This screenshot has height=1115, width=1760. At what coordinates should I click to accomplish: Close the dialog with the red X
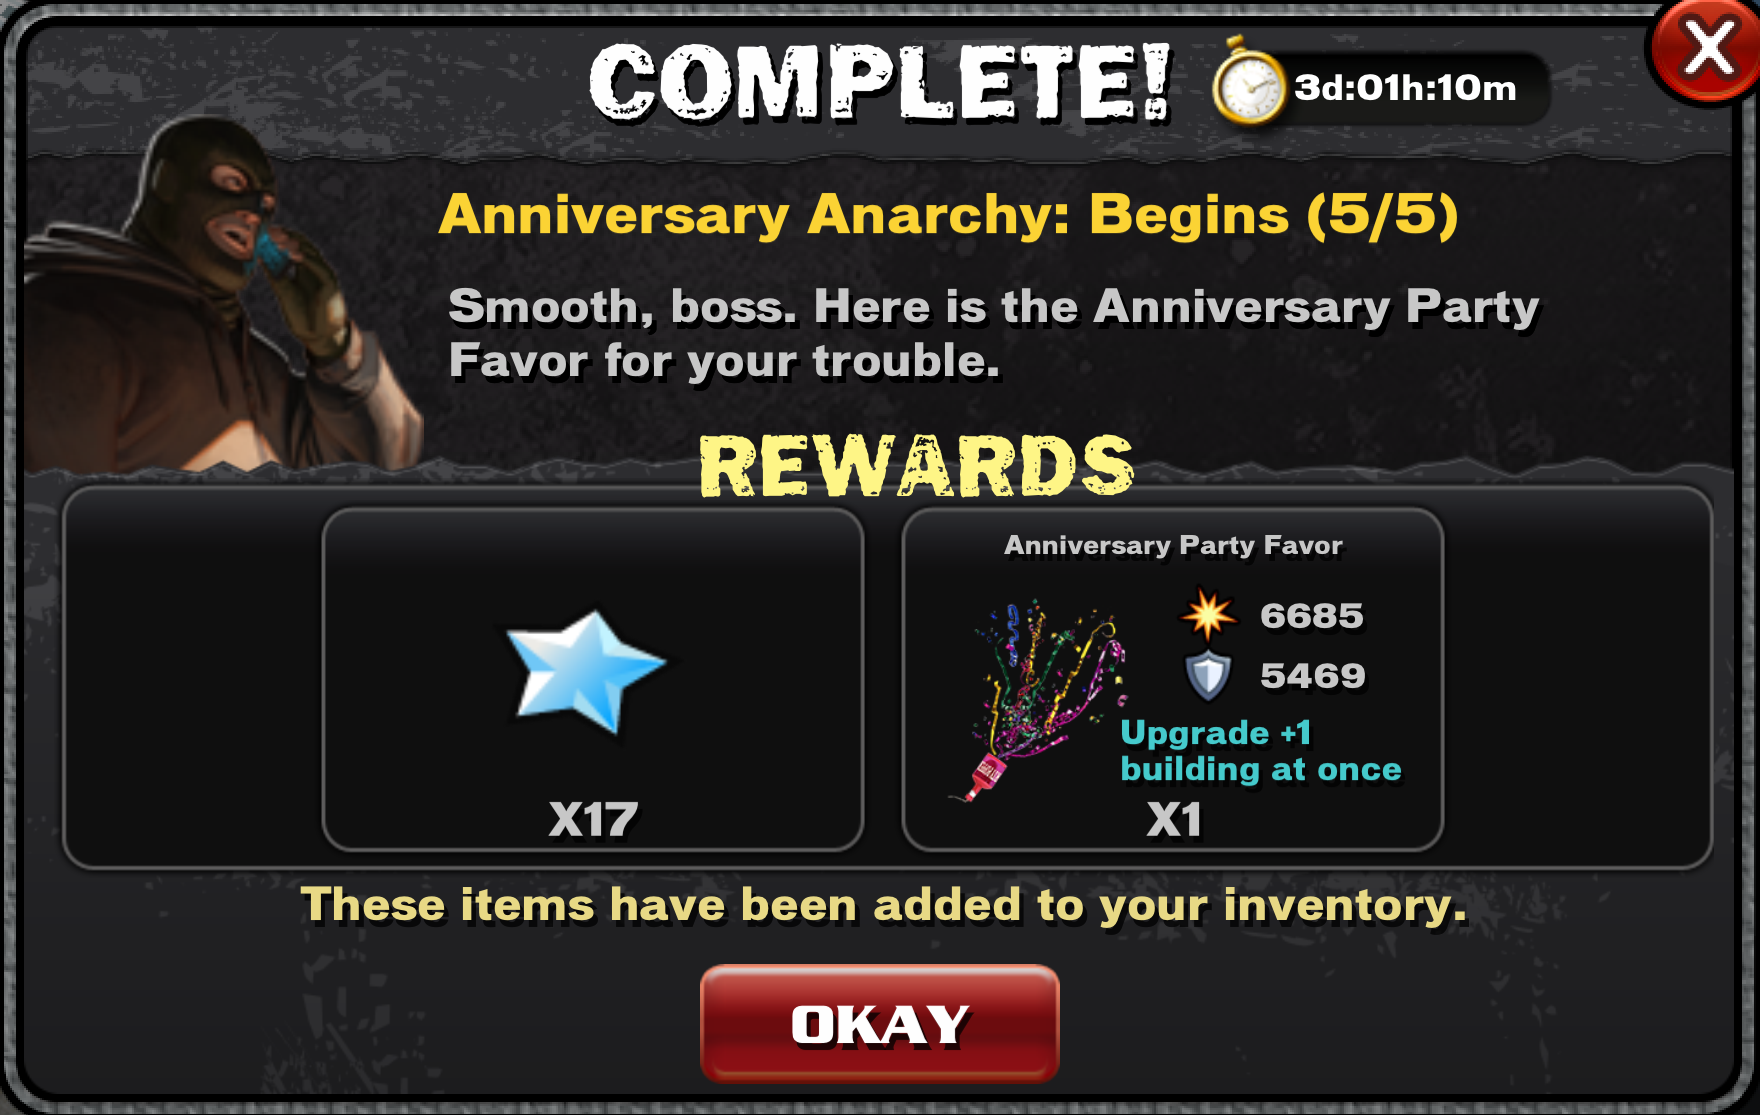coord(1706,48)
